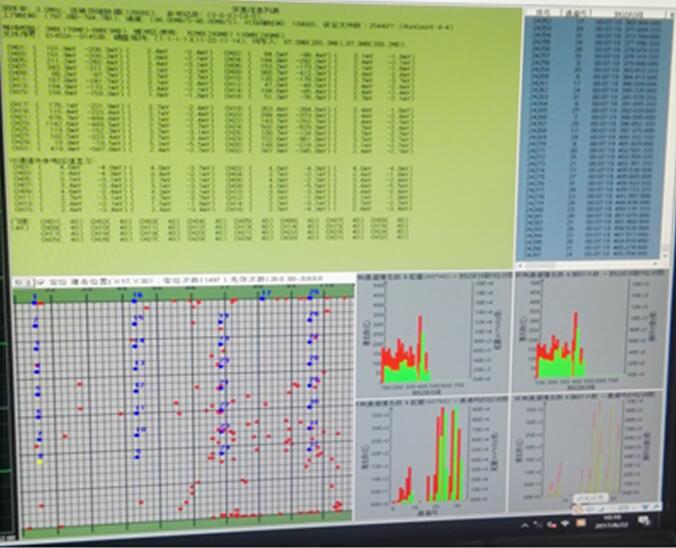The width and height of the screenshot is (676, 548).
Task: Click the tray icon with red badge
Action: 551,525
